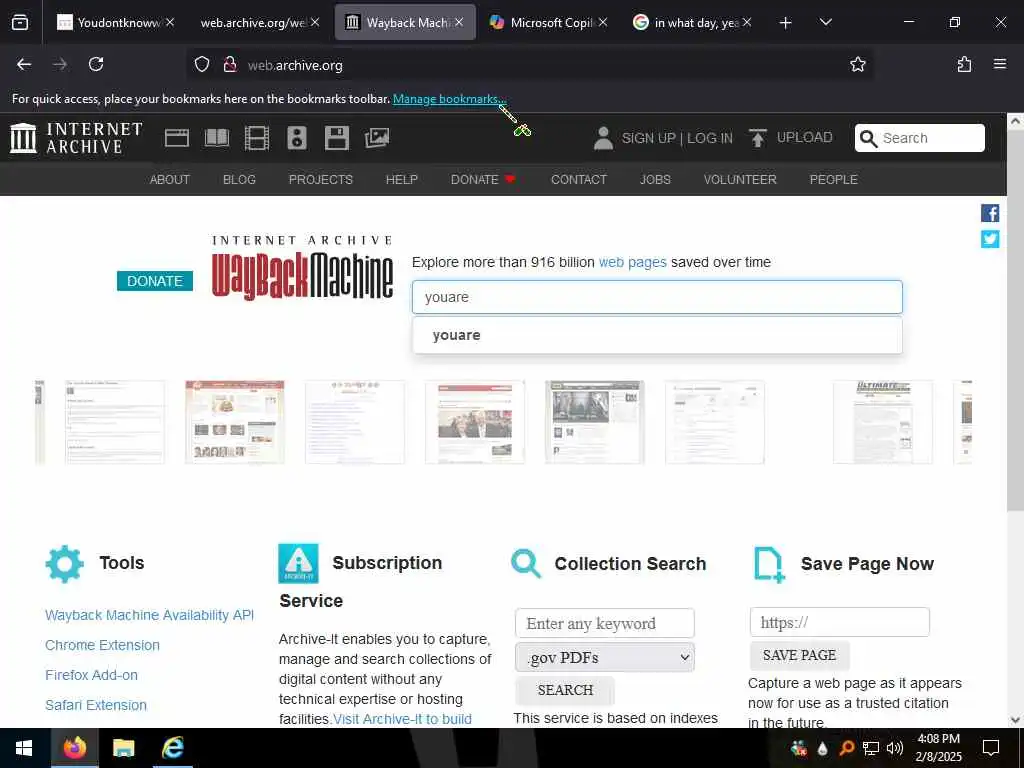Viewport: 1024px width, 768px height.
Task: Open Firefox extensions puzzle icon
Action: (x=964, y=64)
